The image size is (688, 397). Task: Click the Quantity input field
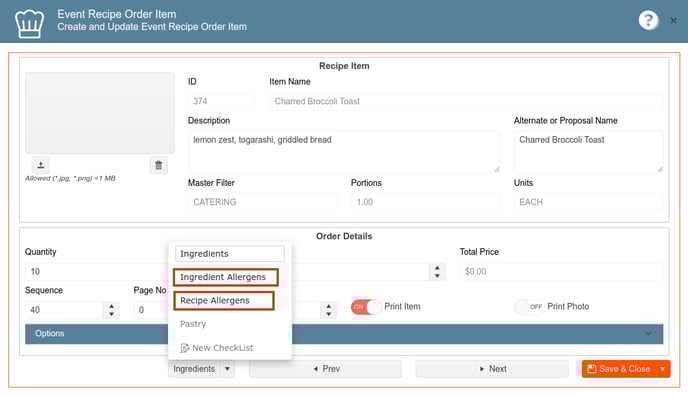coord(97,272)
